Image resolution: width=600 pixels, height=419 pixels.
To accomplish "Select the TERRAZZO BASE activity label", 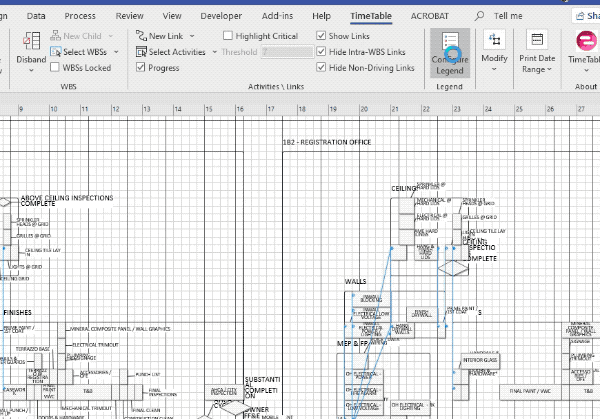I will tap(33, 349).
